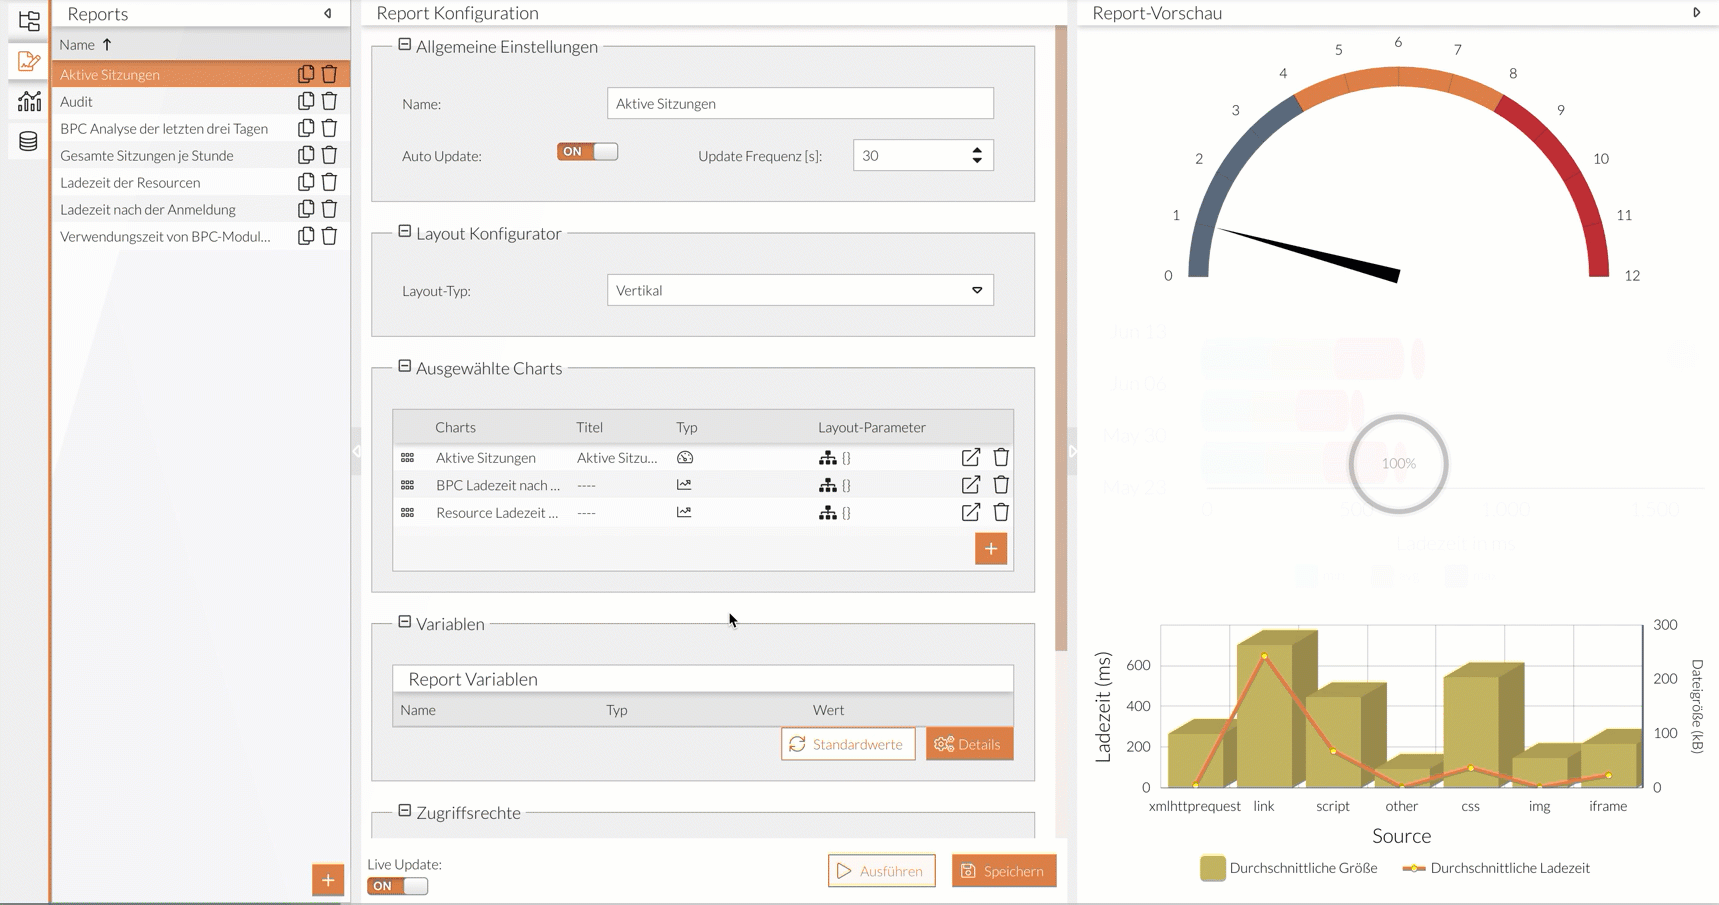Delete the Ladezeit der Resourcen report

pos(329,182)
